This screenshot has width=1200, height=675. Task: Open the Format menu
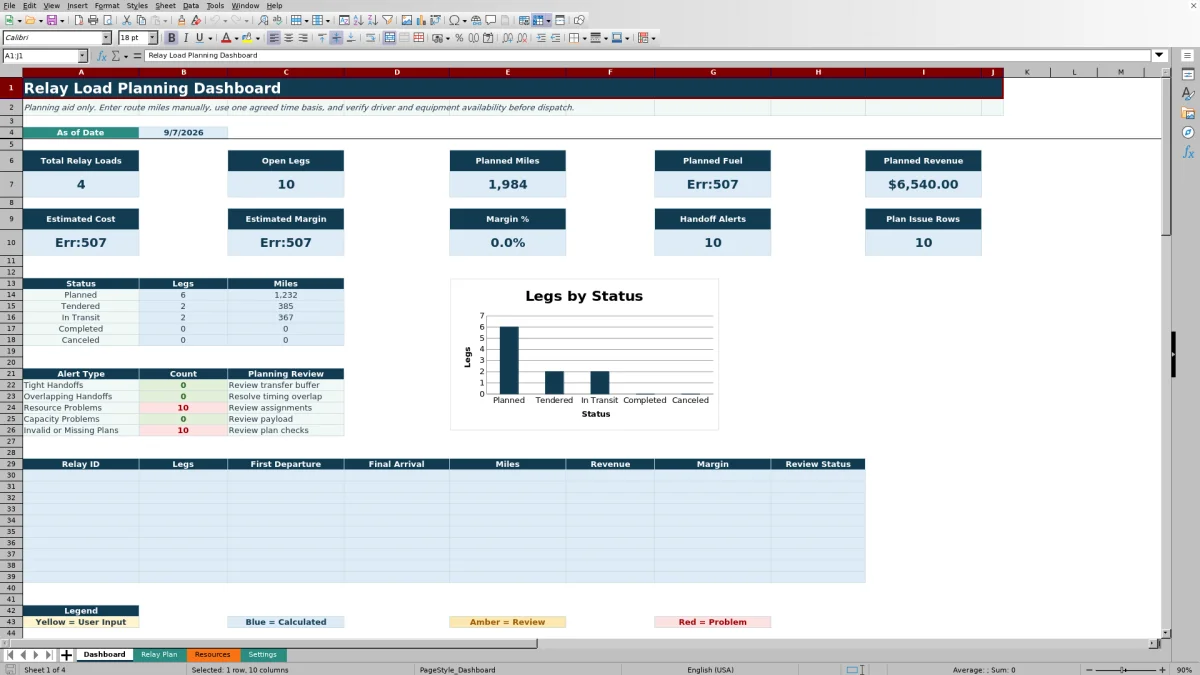[x=107, y=6]
